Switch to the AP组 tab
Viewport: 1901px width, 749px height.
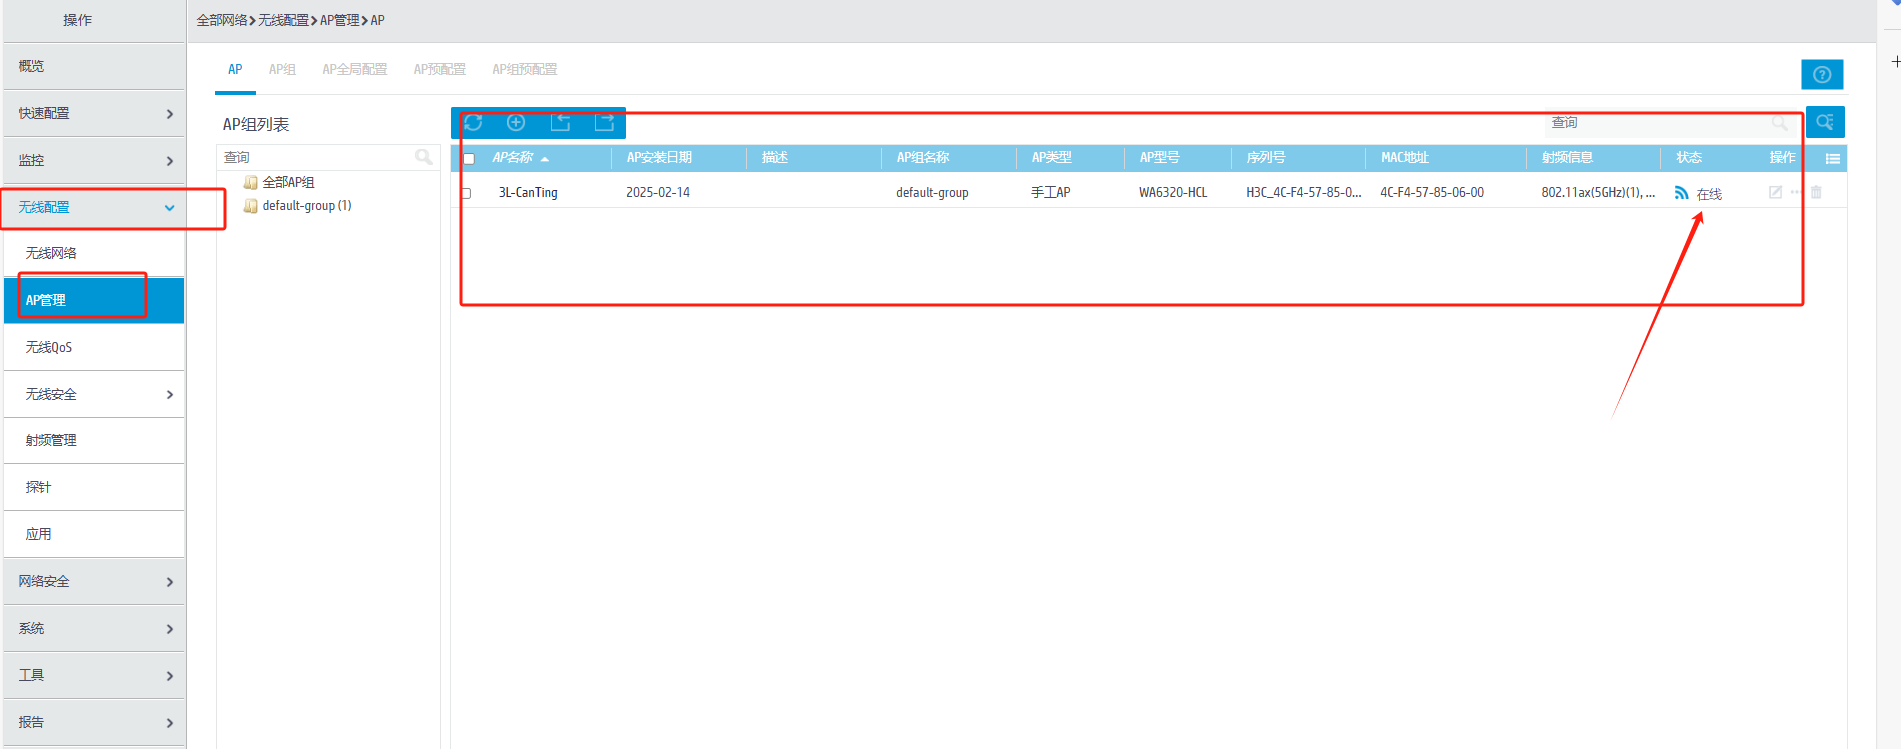pyautogui.click(x=282, y=69)
